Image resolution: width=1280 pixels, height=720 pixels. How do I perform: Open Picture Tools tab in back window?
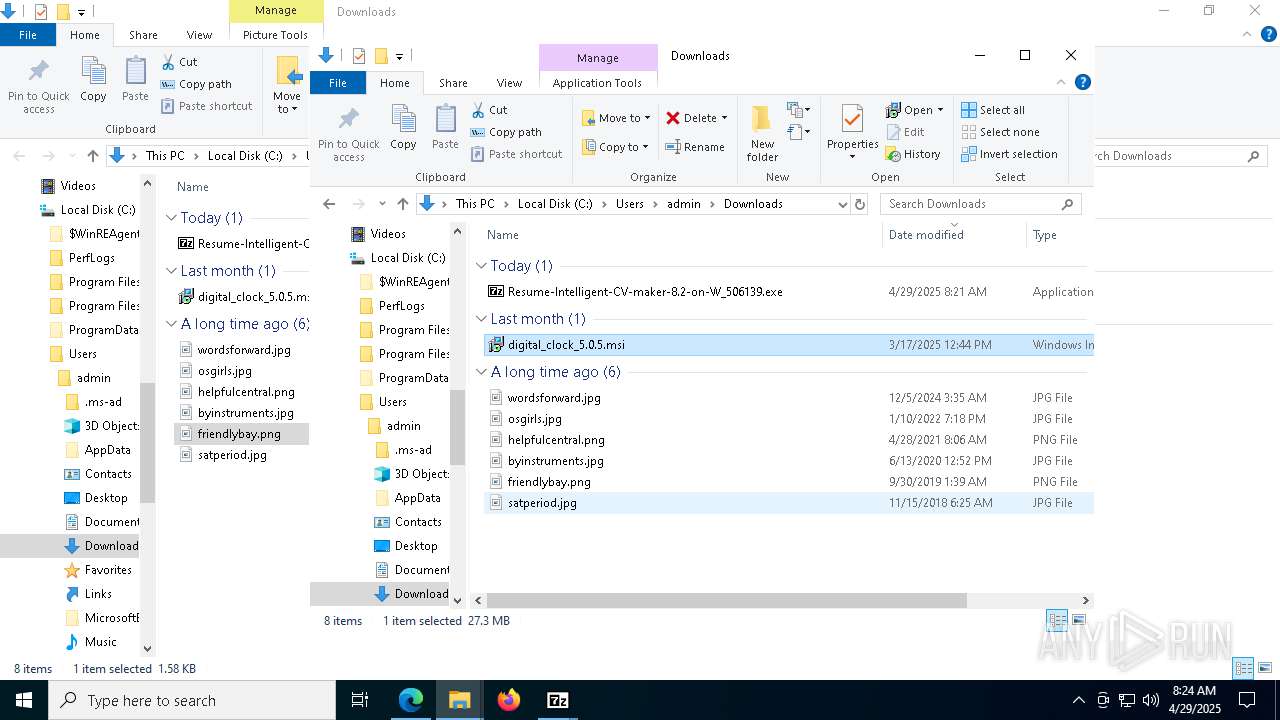[x=275, y=35]
